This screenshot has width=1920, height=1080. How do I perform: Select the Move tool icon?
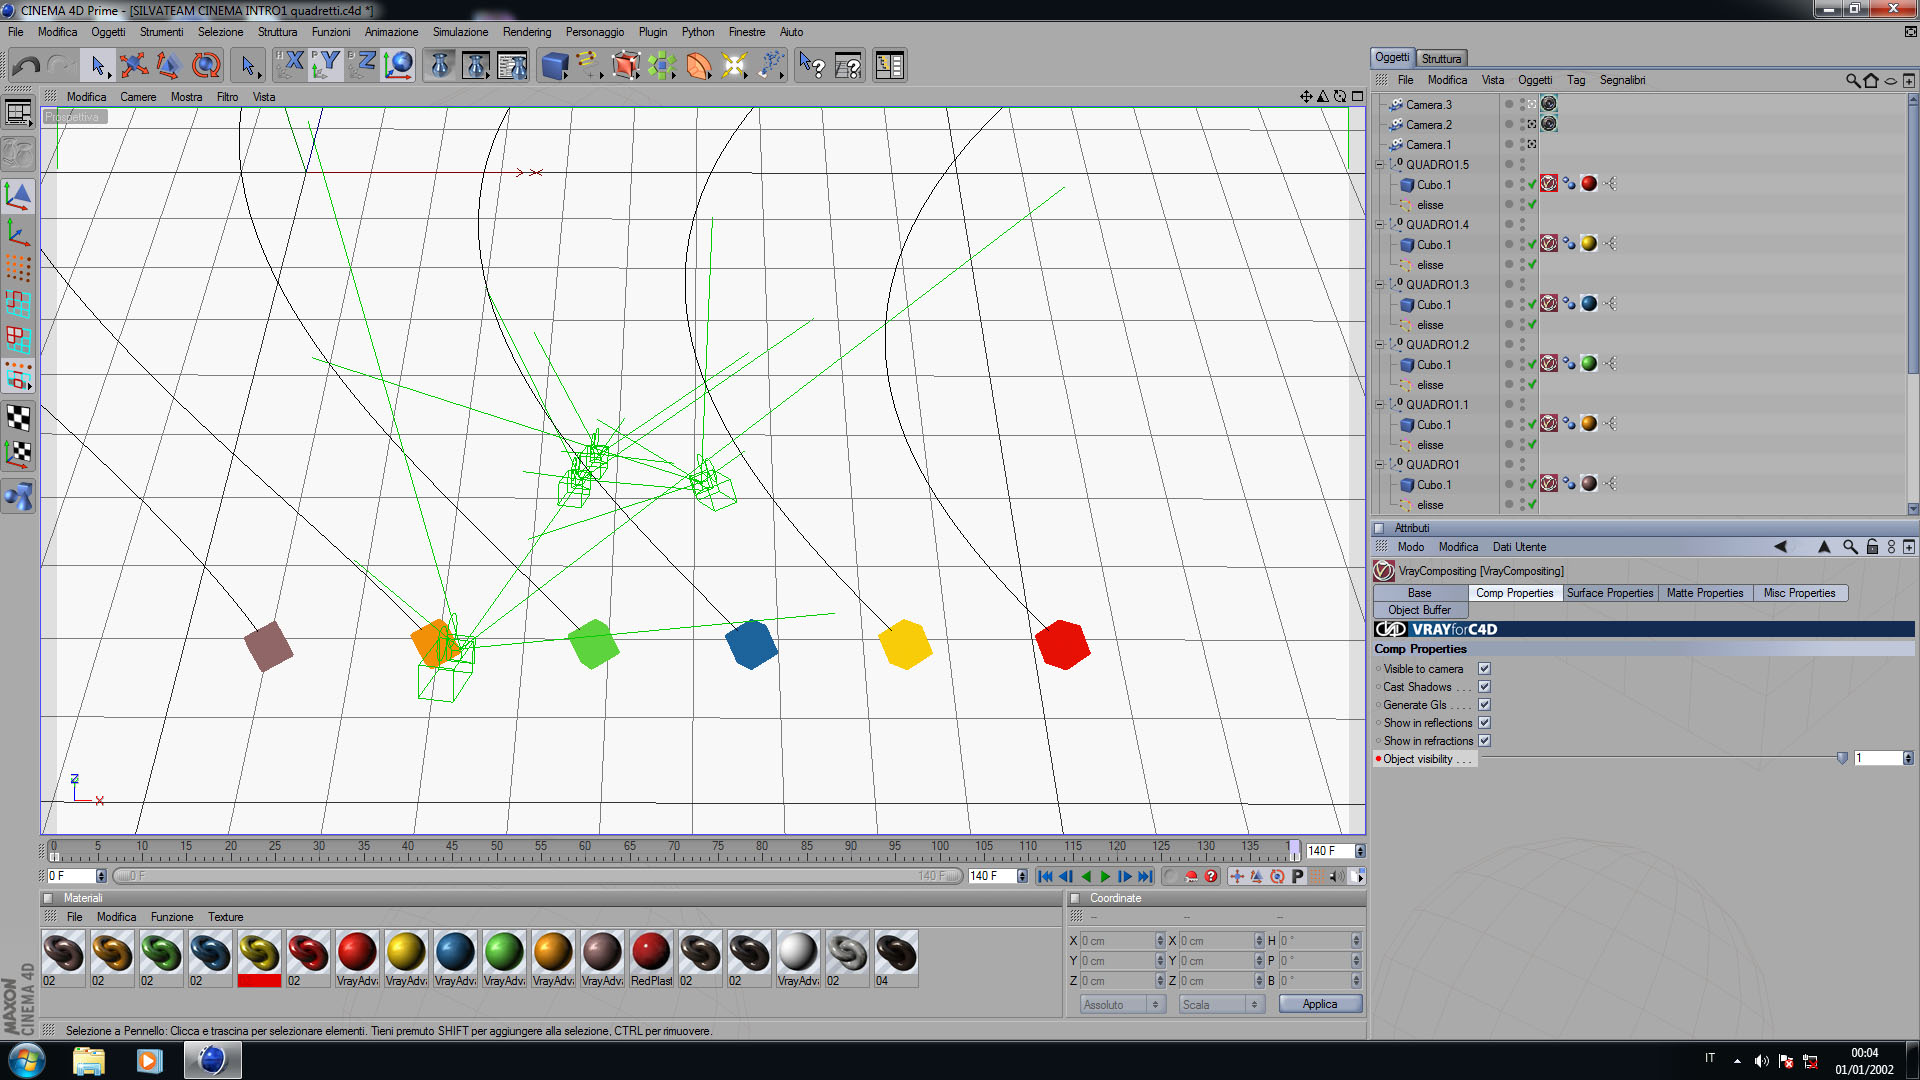(x=133, y=66)
